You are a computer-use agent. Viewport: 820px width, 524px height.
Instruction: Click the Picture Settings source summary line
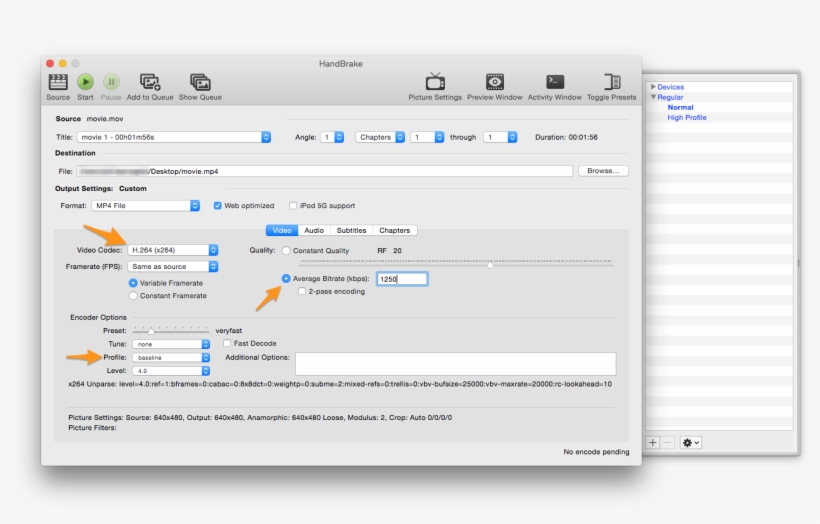click(260, 417)
